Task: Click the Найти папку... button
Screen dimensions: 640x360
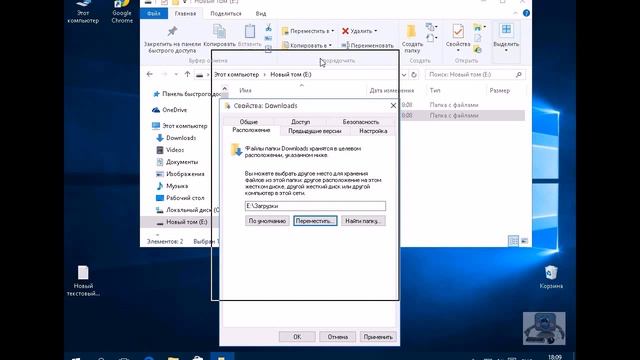Action: [x=363, y=221]
